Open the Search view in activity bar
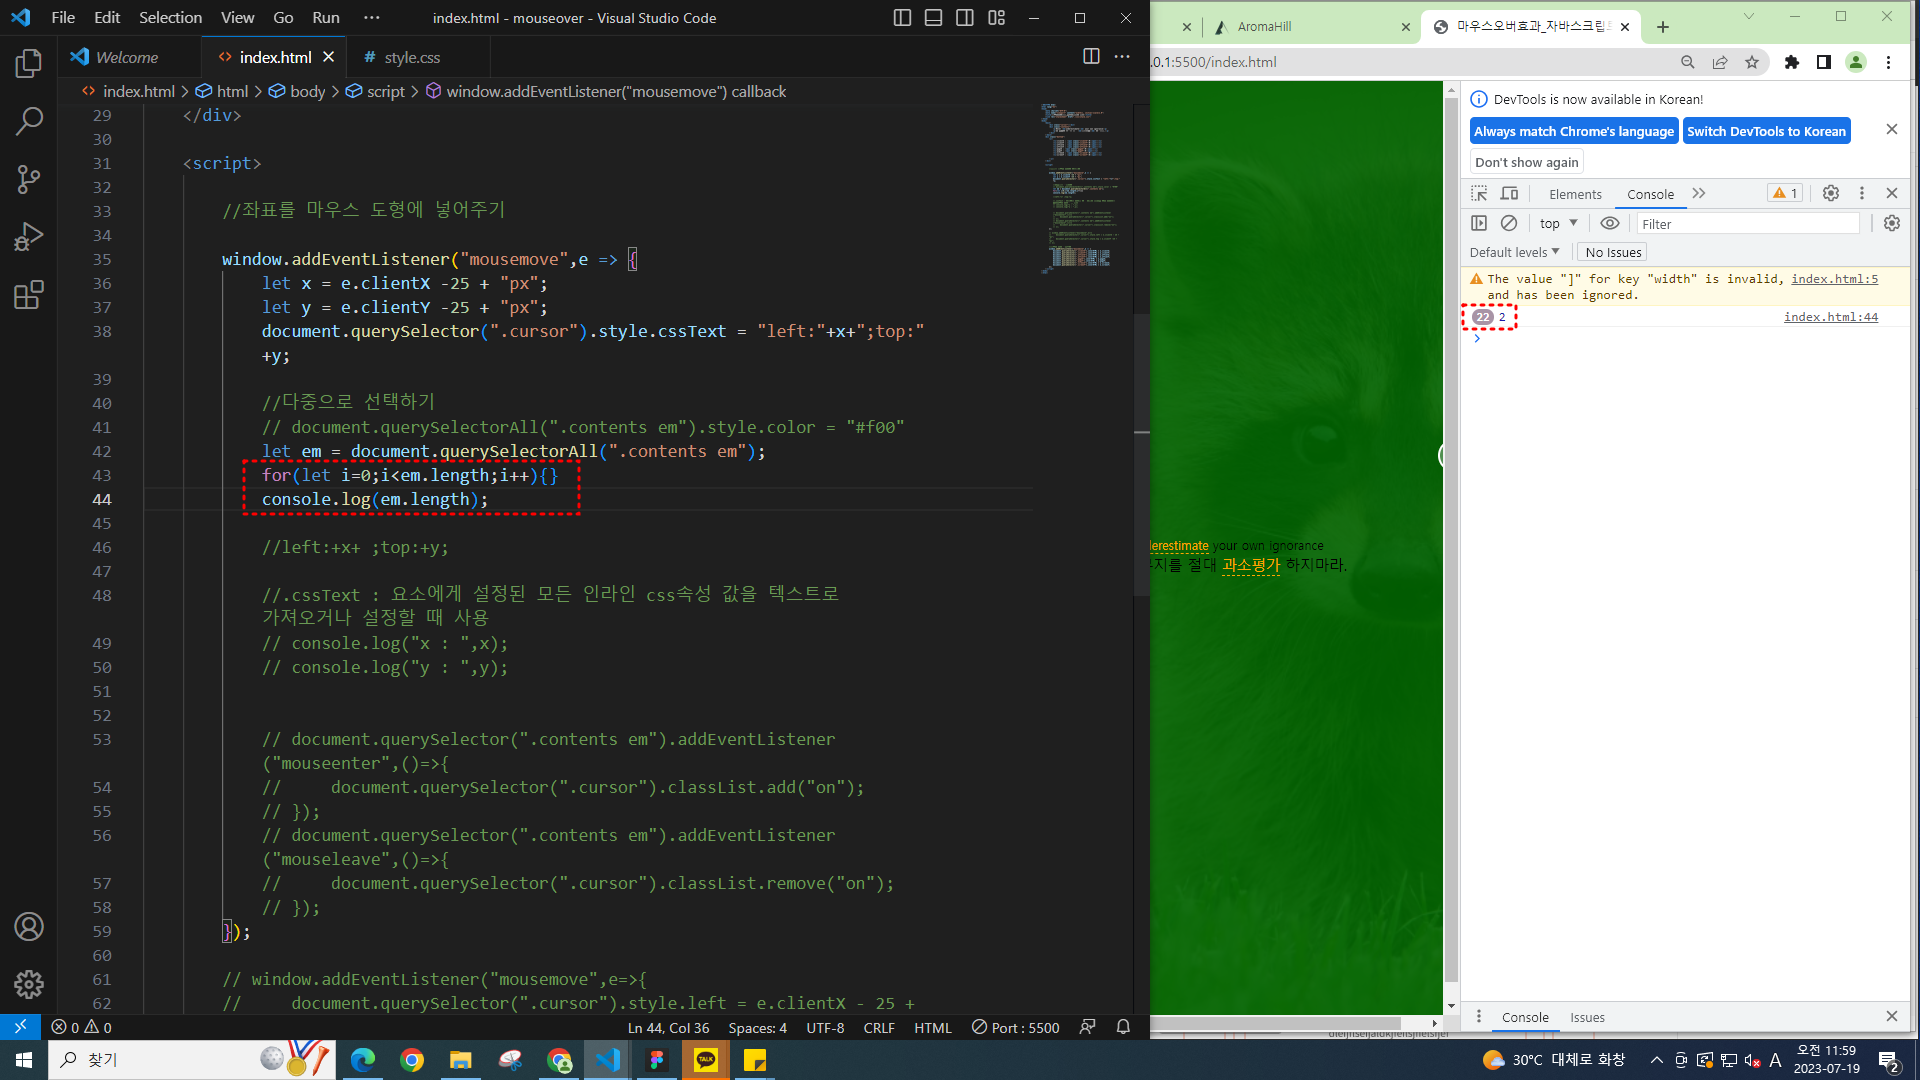Image resolution: width=1920 pixels, height=1080 pixels. pyautogui.click(x=28, y=122)
